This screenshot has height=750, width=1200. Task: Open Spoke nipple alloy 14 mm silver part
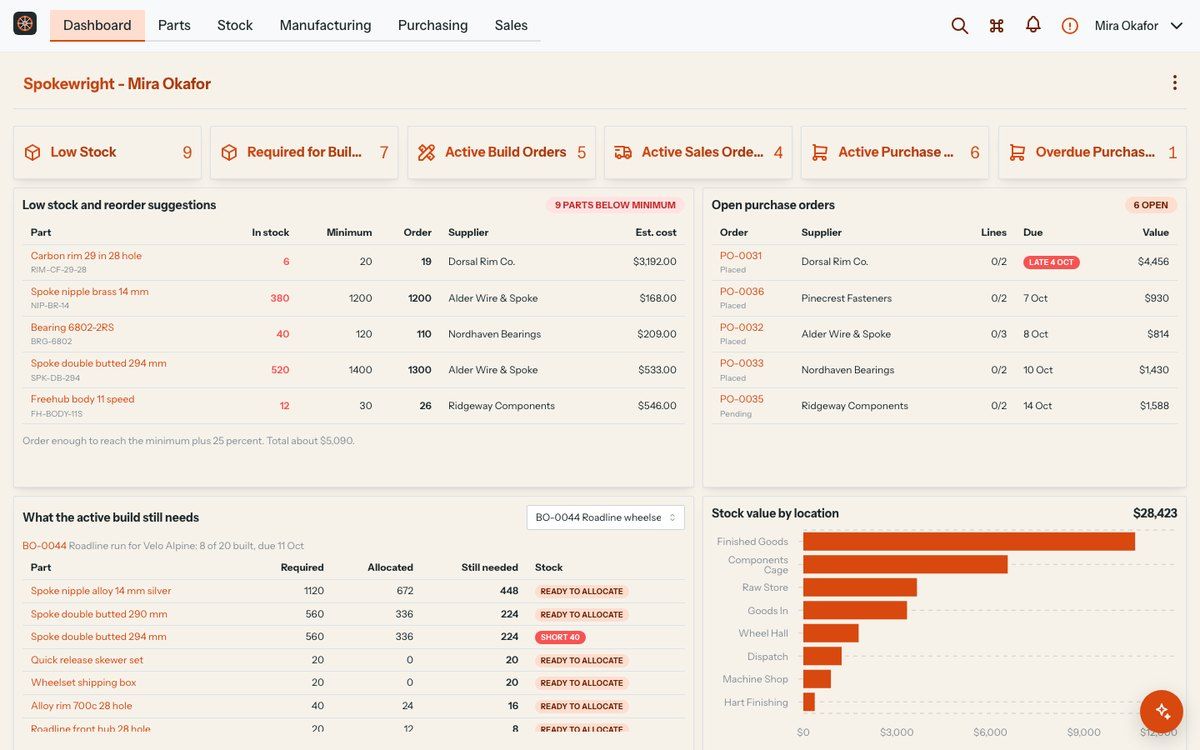pos(101,591)
